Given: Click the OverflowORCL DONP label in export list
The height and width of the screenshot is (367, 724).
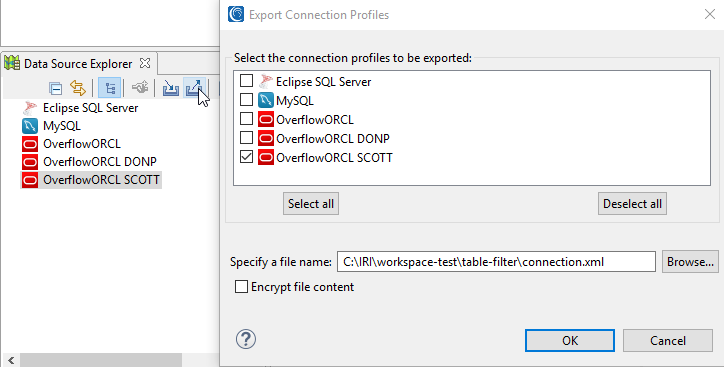Looking at the screenshot, I should (x=333, y=138).
